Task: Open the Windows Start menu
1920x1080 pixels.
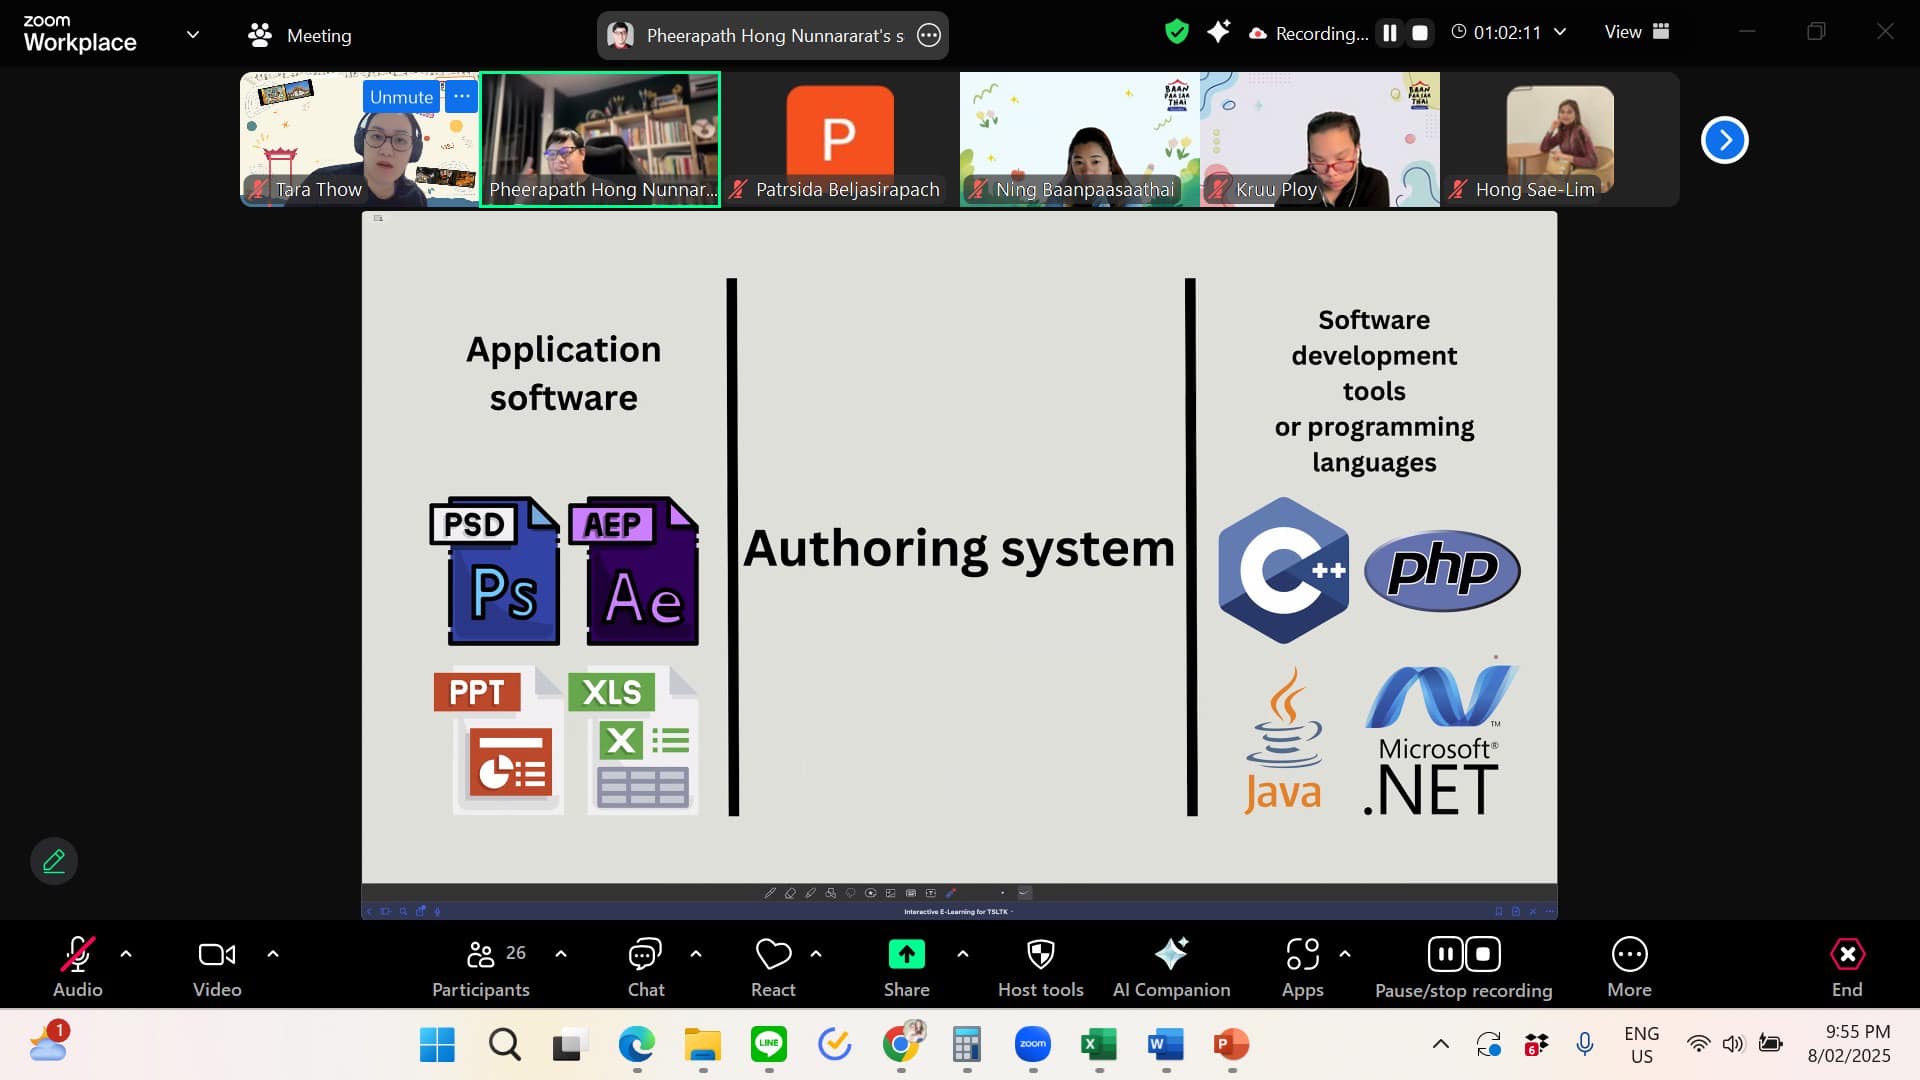Action: (x=437, y=1045)
